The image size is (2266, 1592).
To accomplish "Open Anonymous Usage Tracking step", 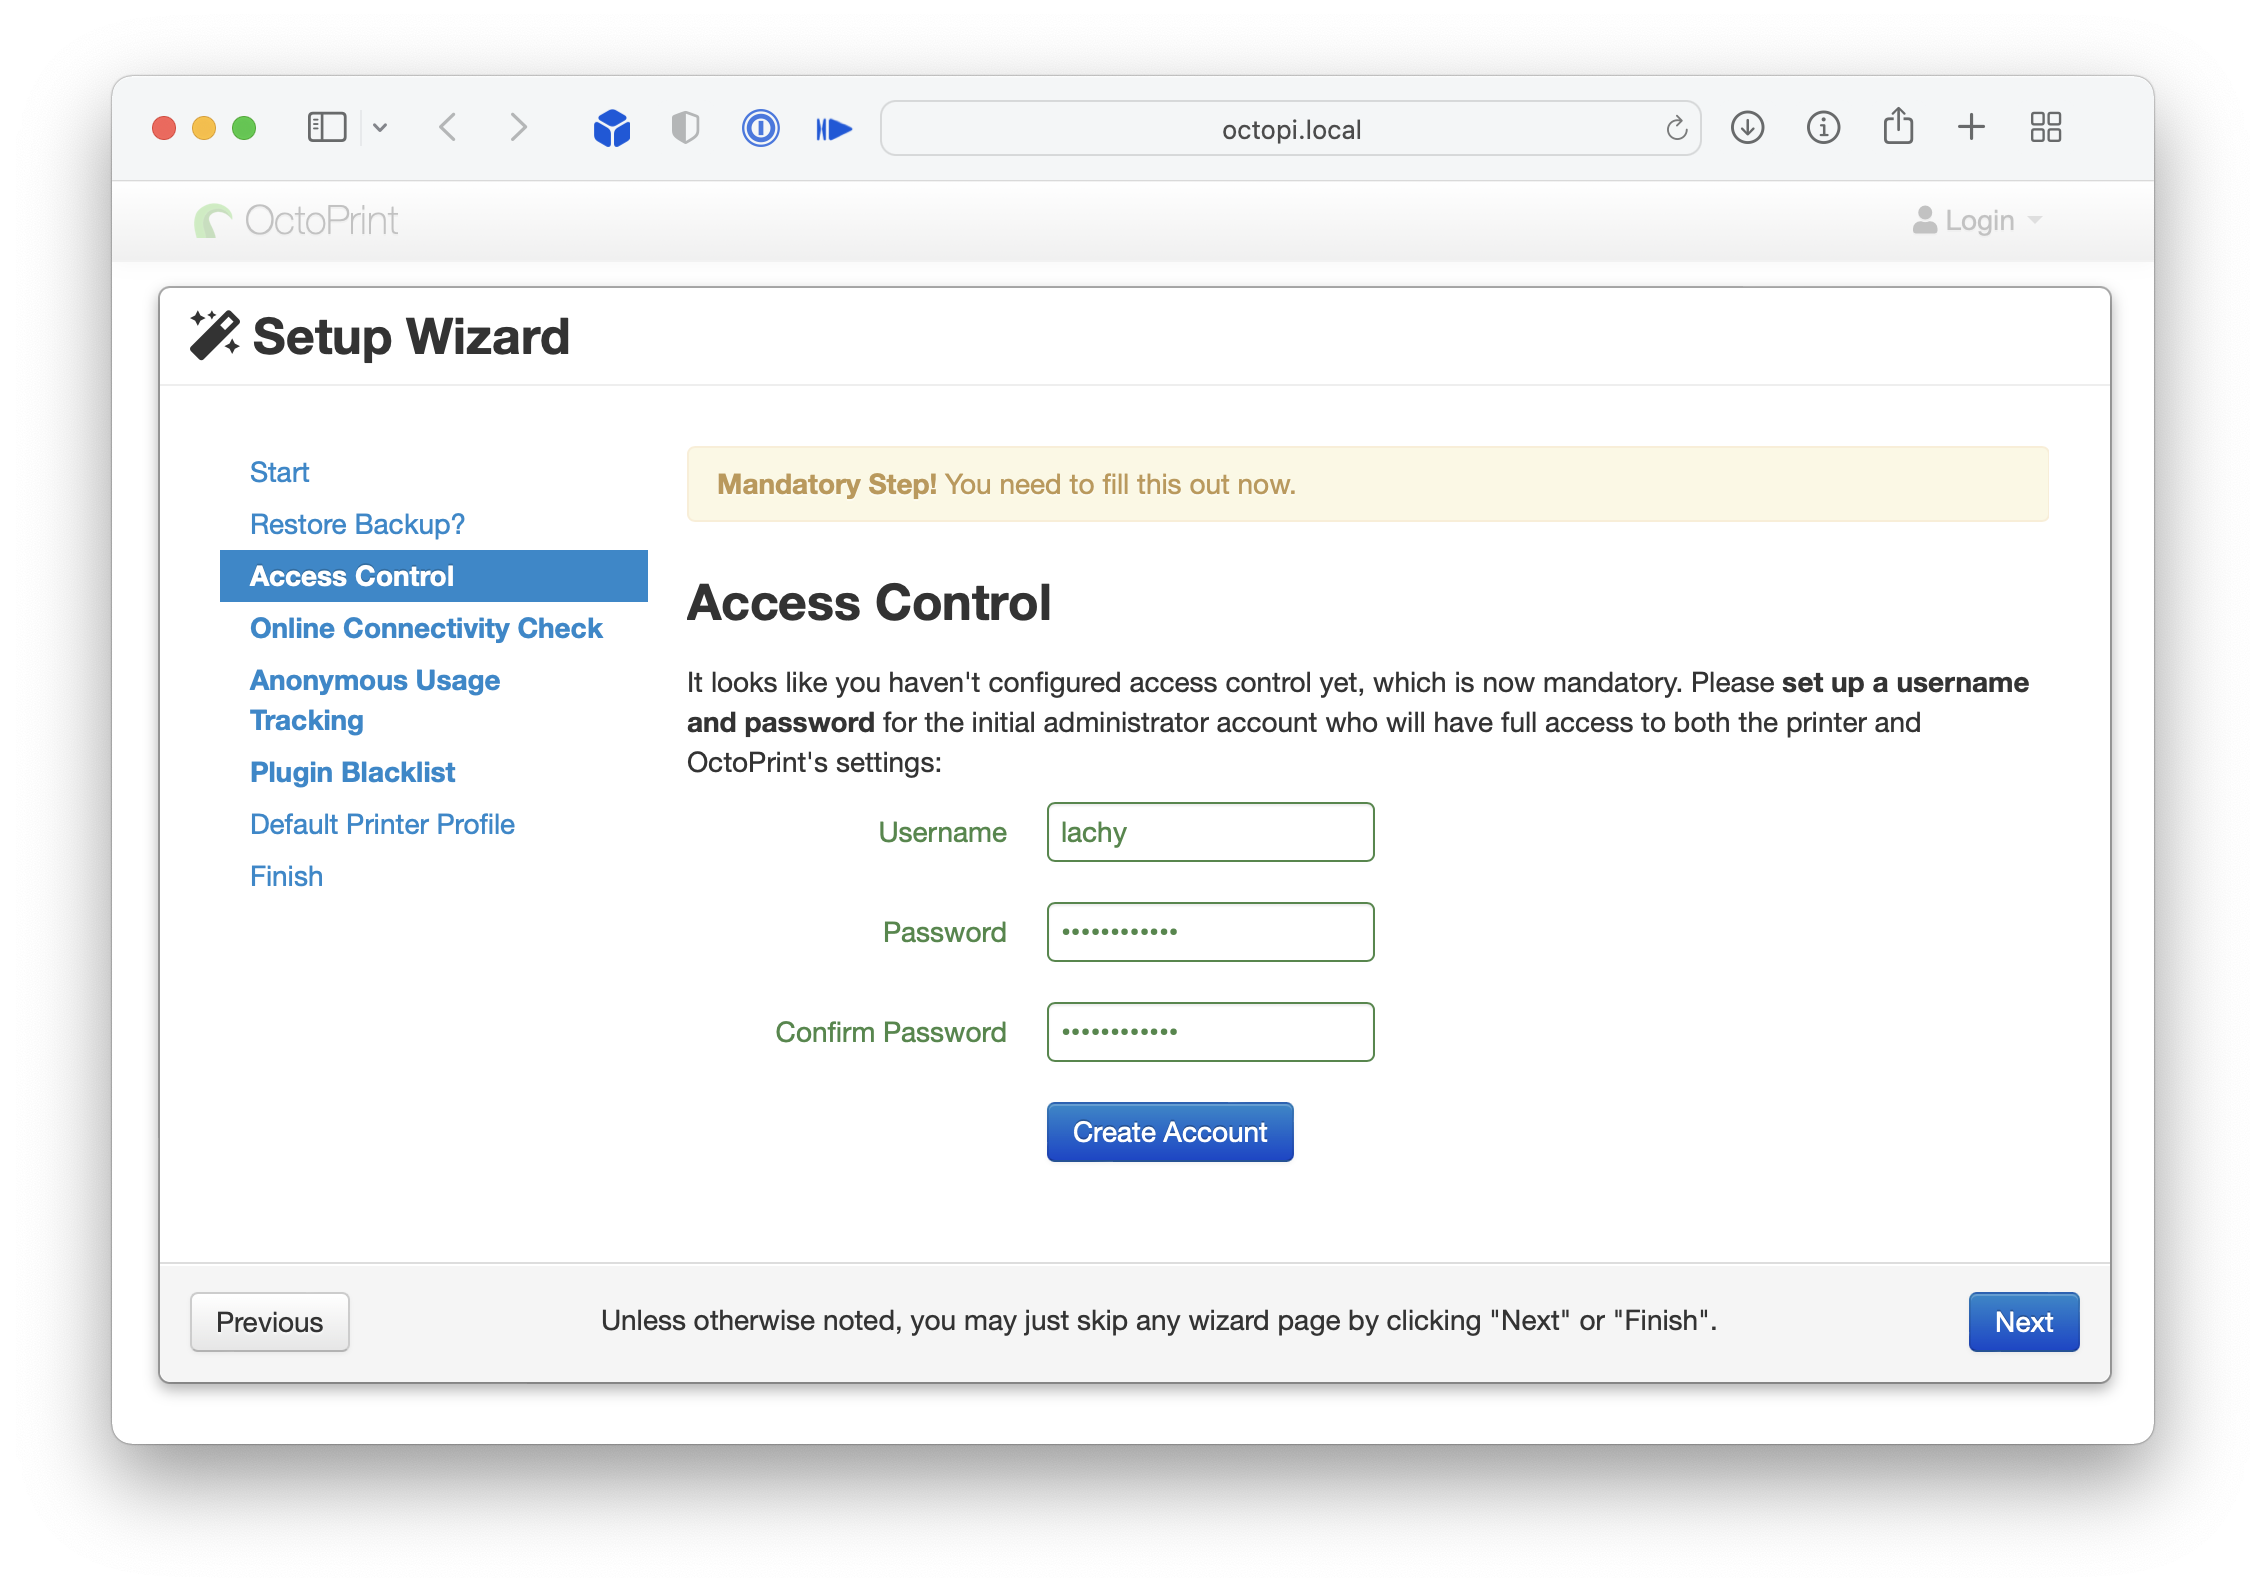I will 375,700.
